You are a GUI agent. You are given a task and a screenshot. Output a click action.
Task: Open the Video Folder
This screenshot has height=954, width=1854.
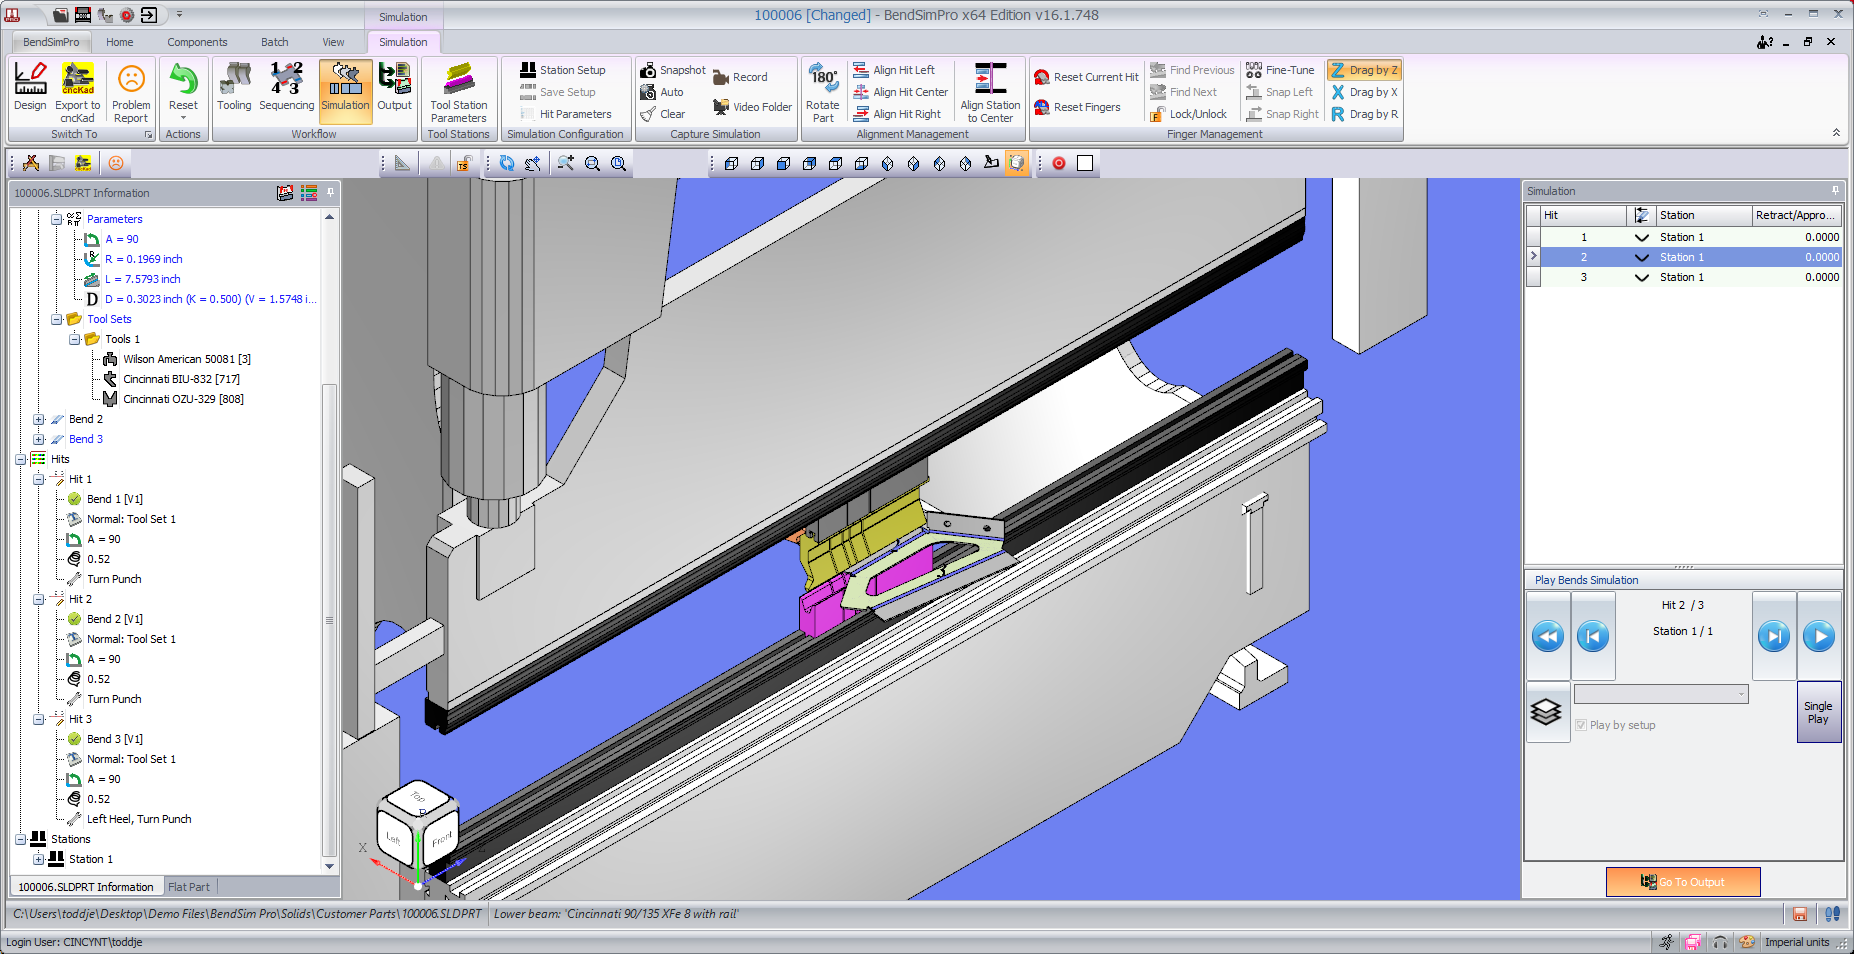[x=752, y=107]
